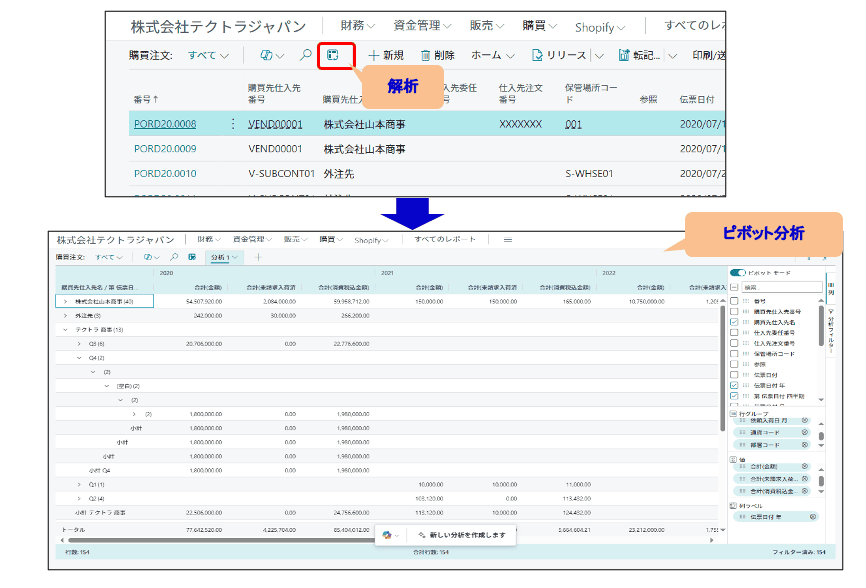This screenshot has width=866, height=588.
Task: Open the 列 columns side panel tab
Action: coord(831,288)
